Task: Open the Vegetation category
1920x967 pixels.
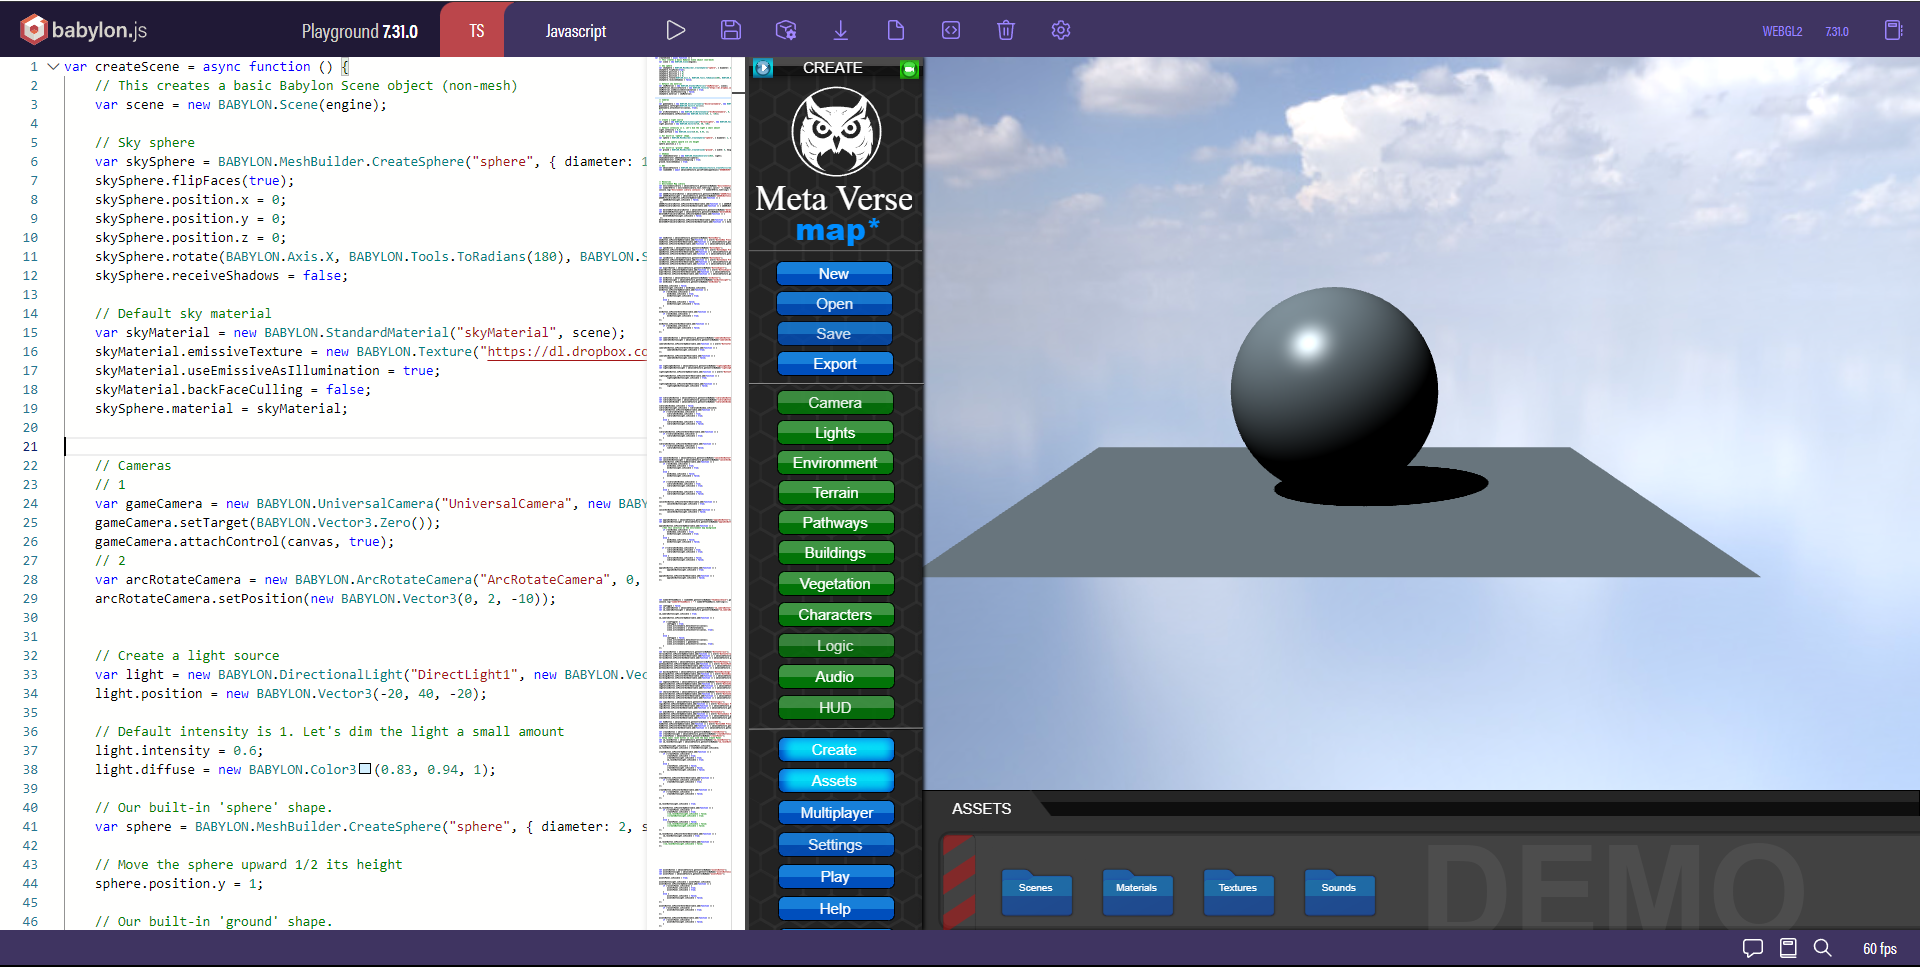Action: coord(835,584)
